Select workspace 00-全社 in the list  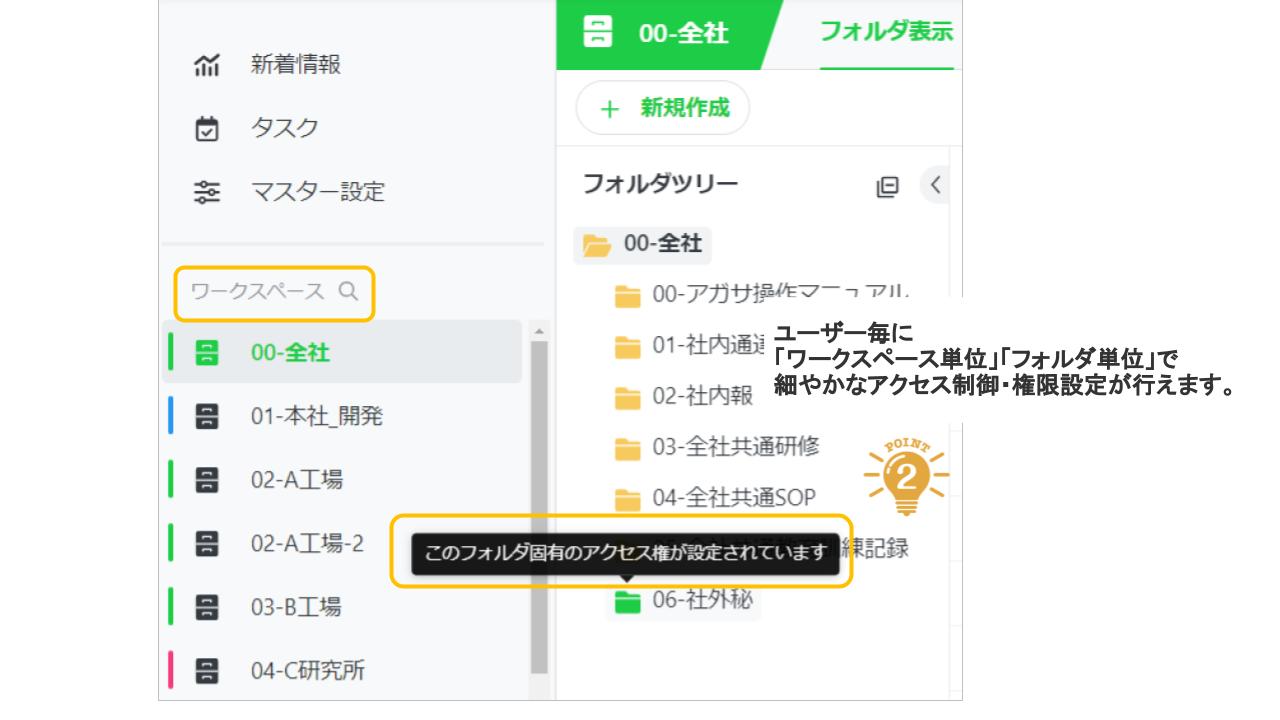pyautogui.click(x=342, y=352)
